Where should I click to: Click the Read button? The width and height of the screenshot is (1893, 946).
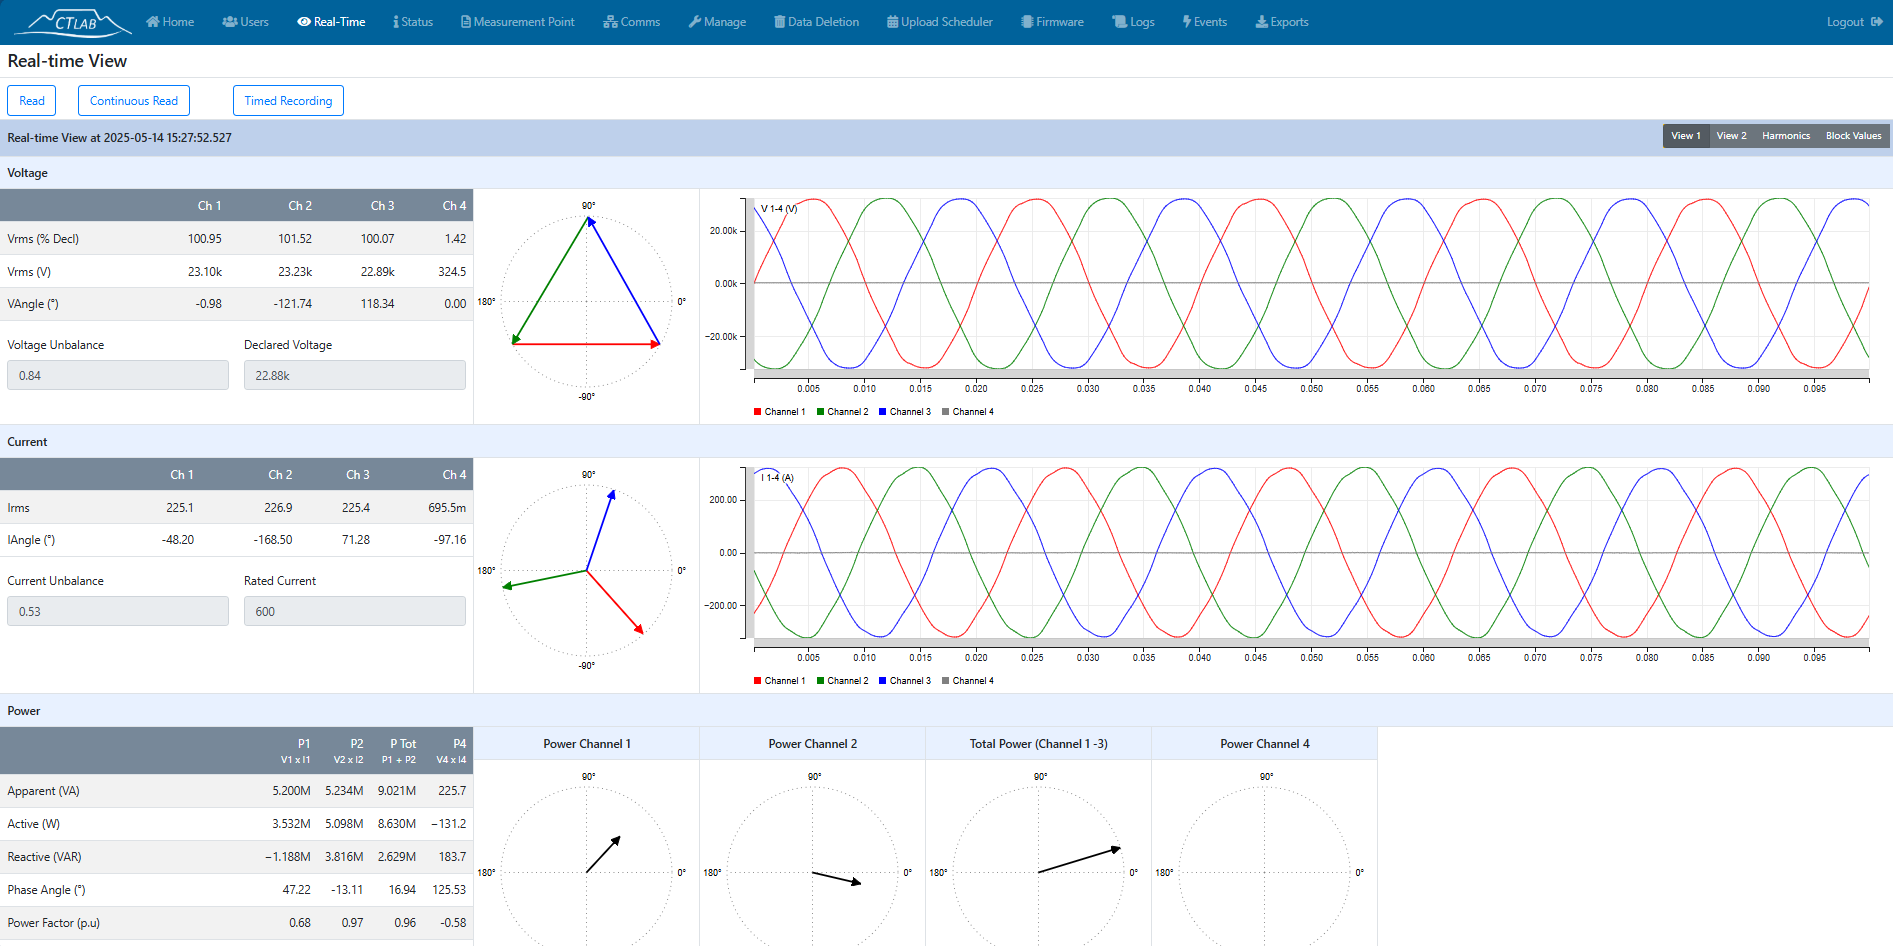32,101
